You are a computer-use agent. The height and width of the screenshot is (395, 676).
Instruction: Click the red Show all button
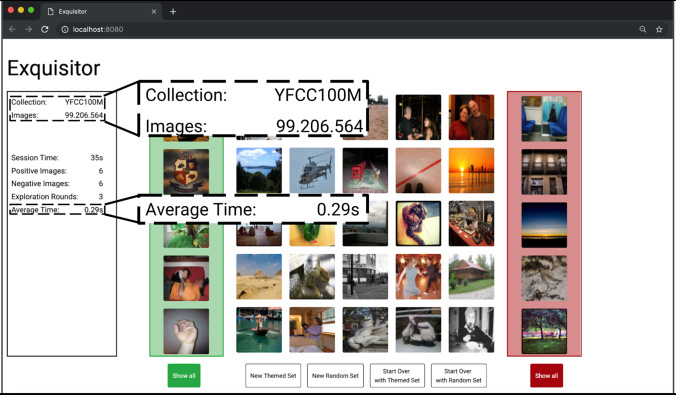click(x=546, y=376)
